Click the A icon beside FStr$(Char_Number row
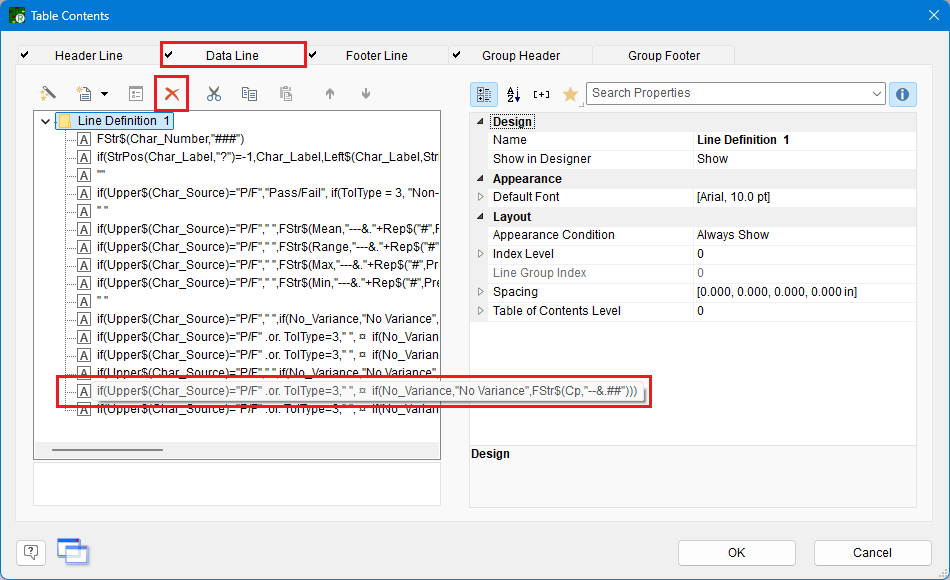 click(84, 139)
